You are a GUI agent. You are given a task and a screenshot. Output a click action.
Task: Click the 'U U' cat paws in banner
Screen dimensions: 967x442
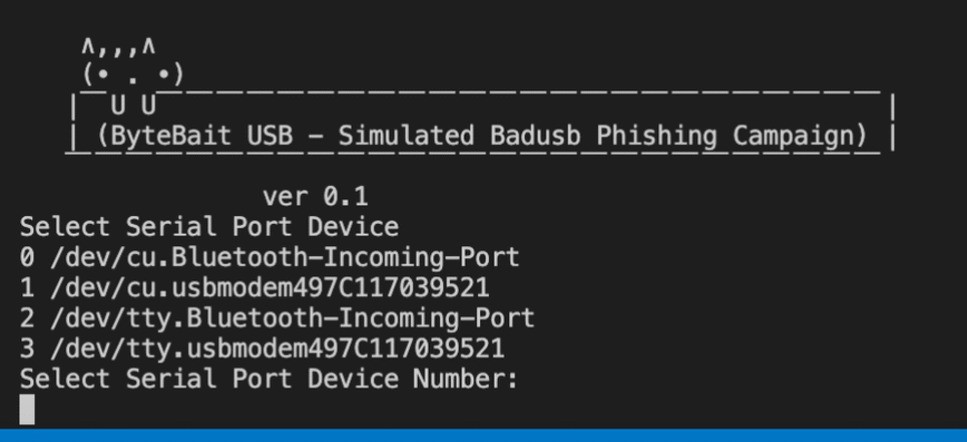coord(133,106)
